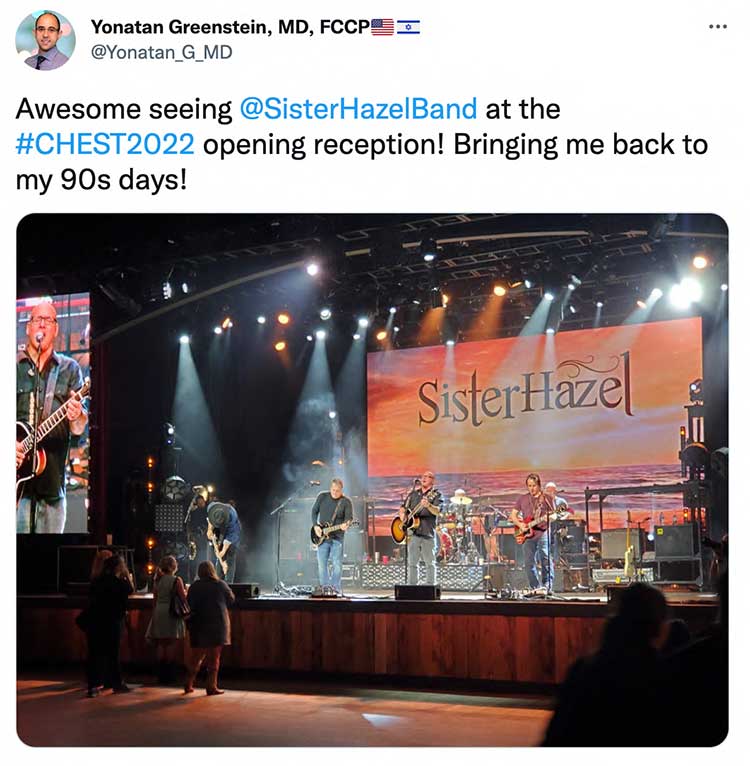Click the "Awesome seeing" opening text

124,109
